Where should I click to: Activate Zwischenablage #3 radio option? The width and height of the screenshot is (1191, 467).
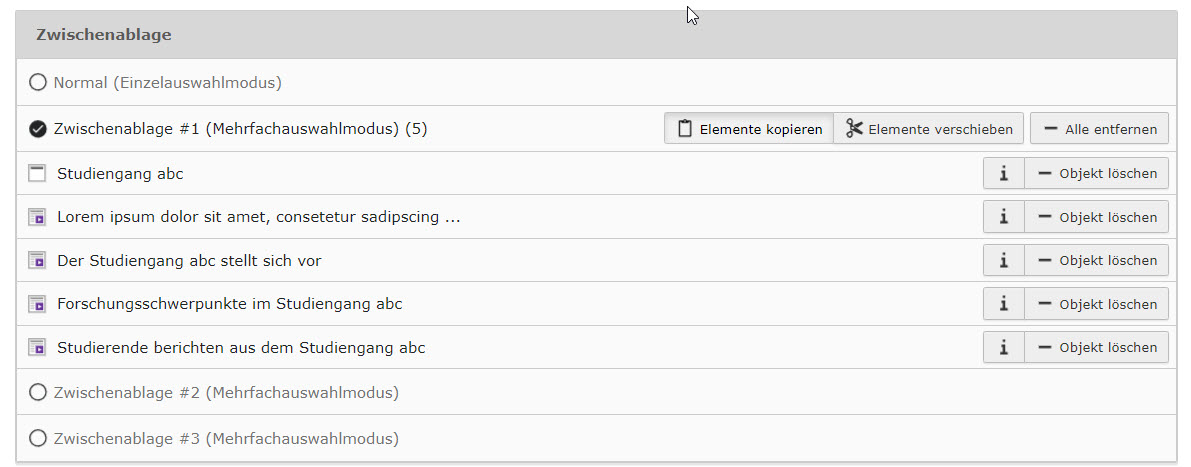point(38,438)
